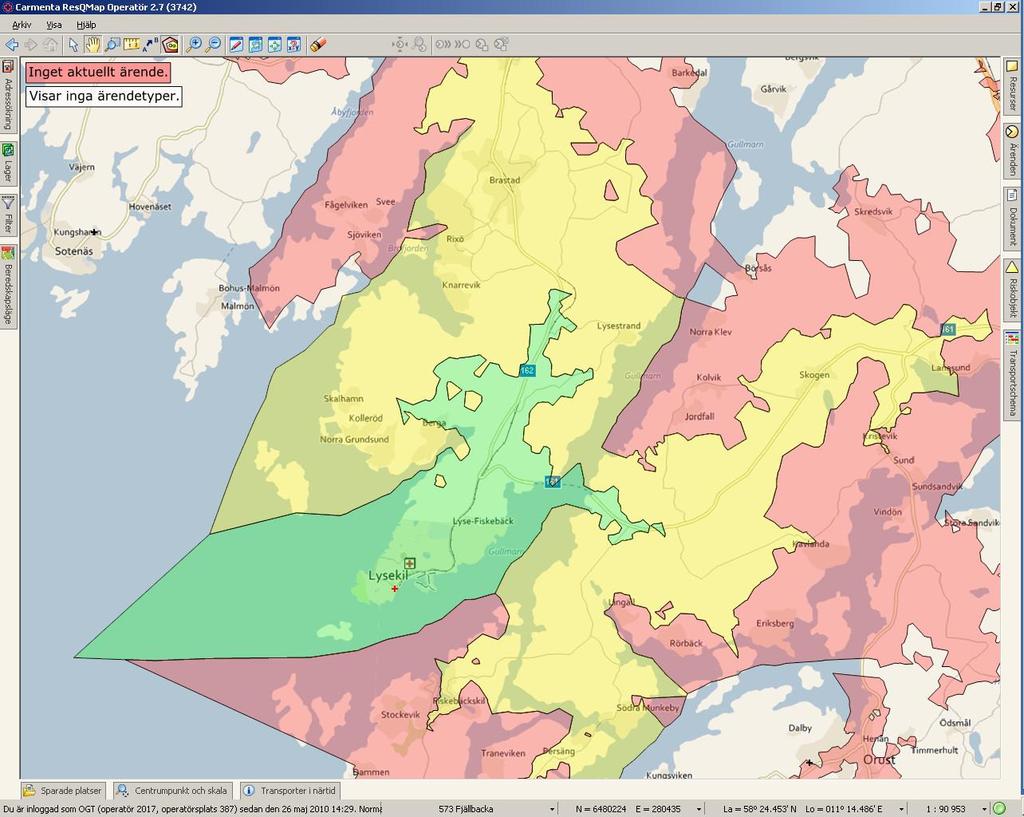
Task: Click the blue back arrow icon
Action: [x=12, y=44]
